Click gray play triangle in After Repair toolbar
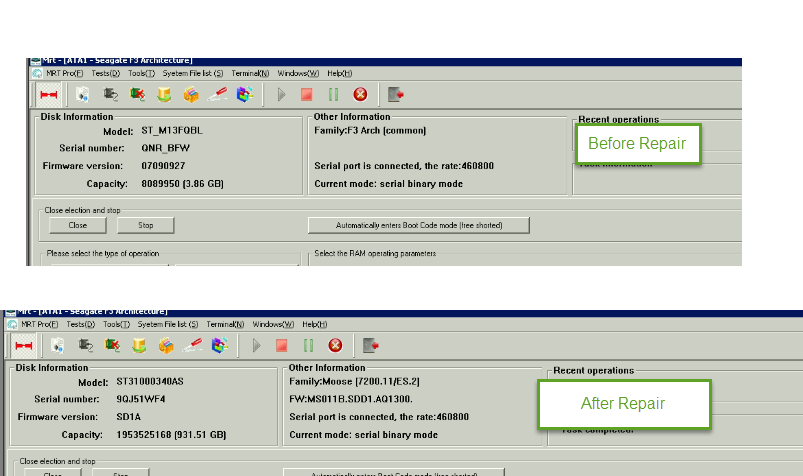The height and width of the screenshot is (476, 803). coord(256,346)
